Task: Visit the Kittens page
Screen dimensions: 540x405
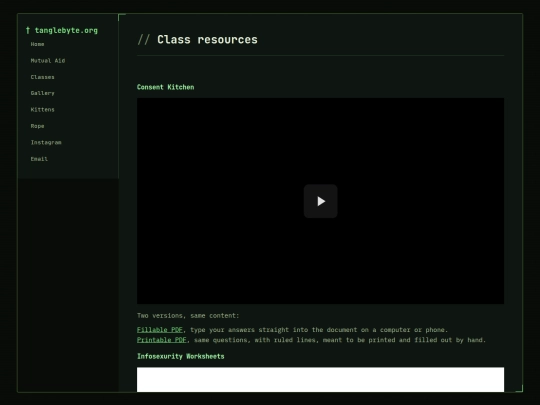Action: tap(42, 110)
